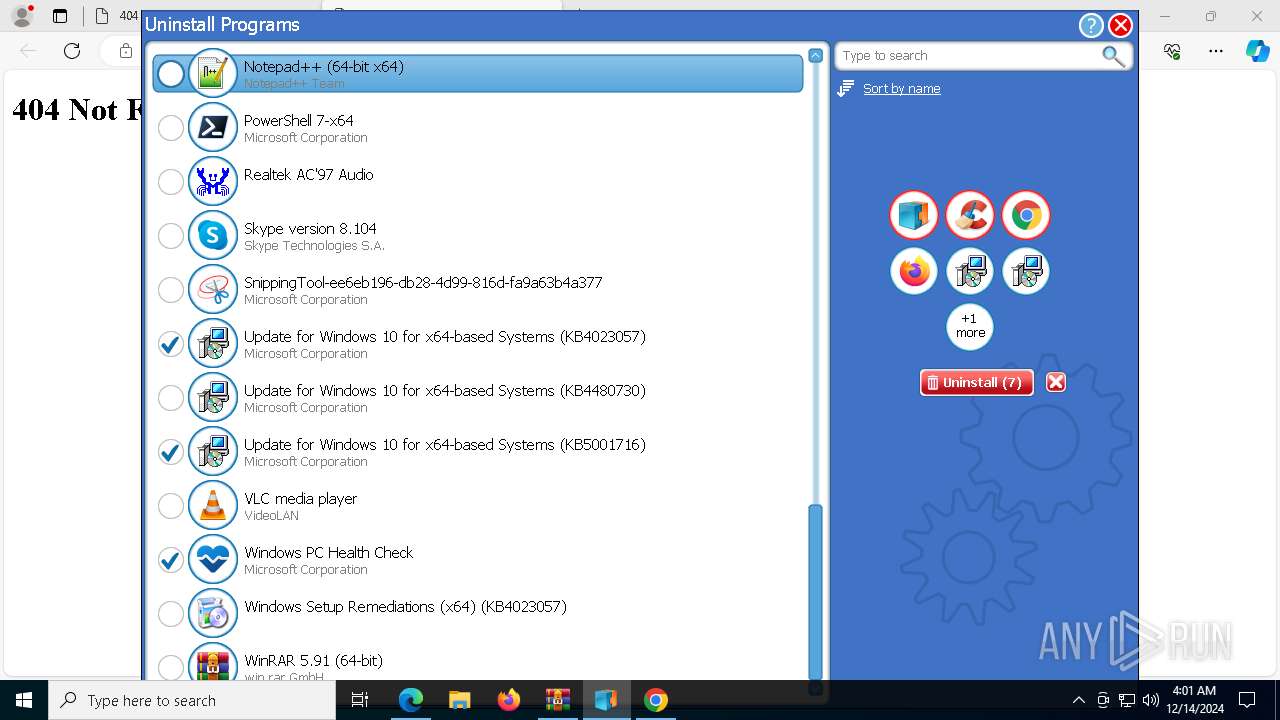
Task: Click the Windows Setup Remediations icon
Action: [x=213, y=614]
